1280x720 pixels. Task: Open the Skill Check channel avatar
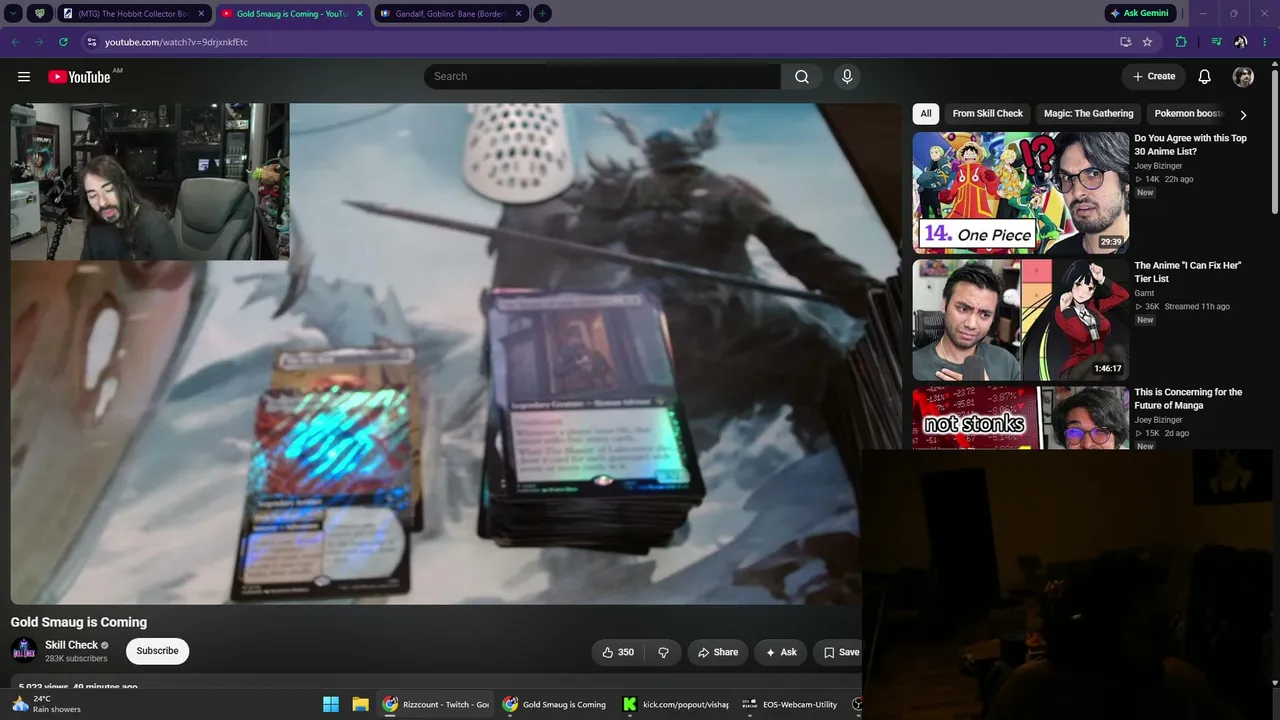(x=24, y=651)
